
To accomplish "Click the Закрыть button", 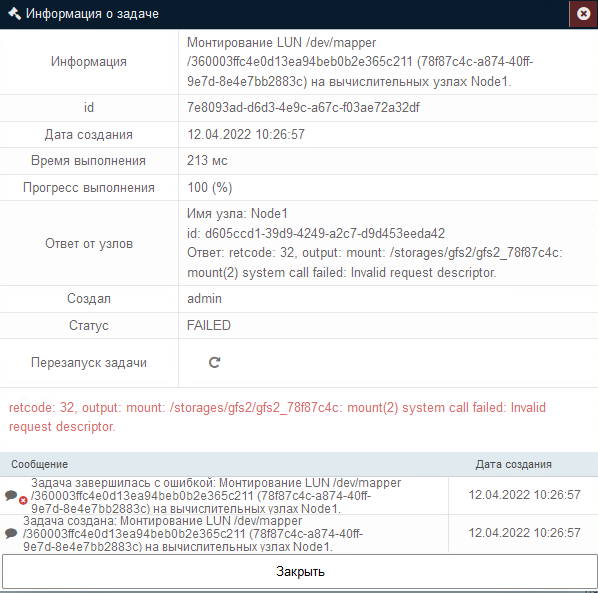I will (300, 571).
